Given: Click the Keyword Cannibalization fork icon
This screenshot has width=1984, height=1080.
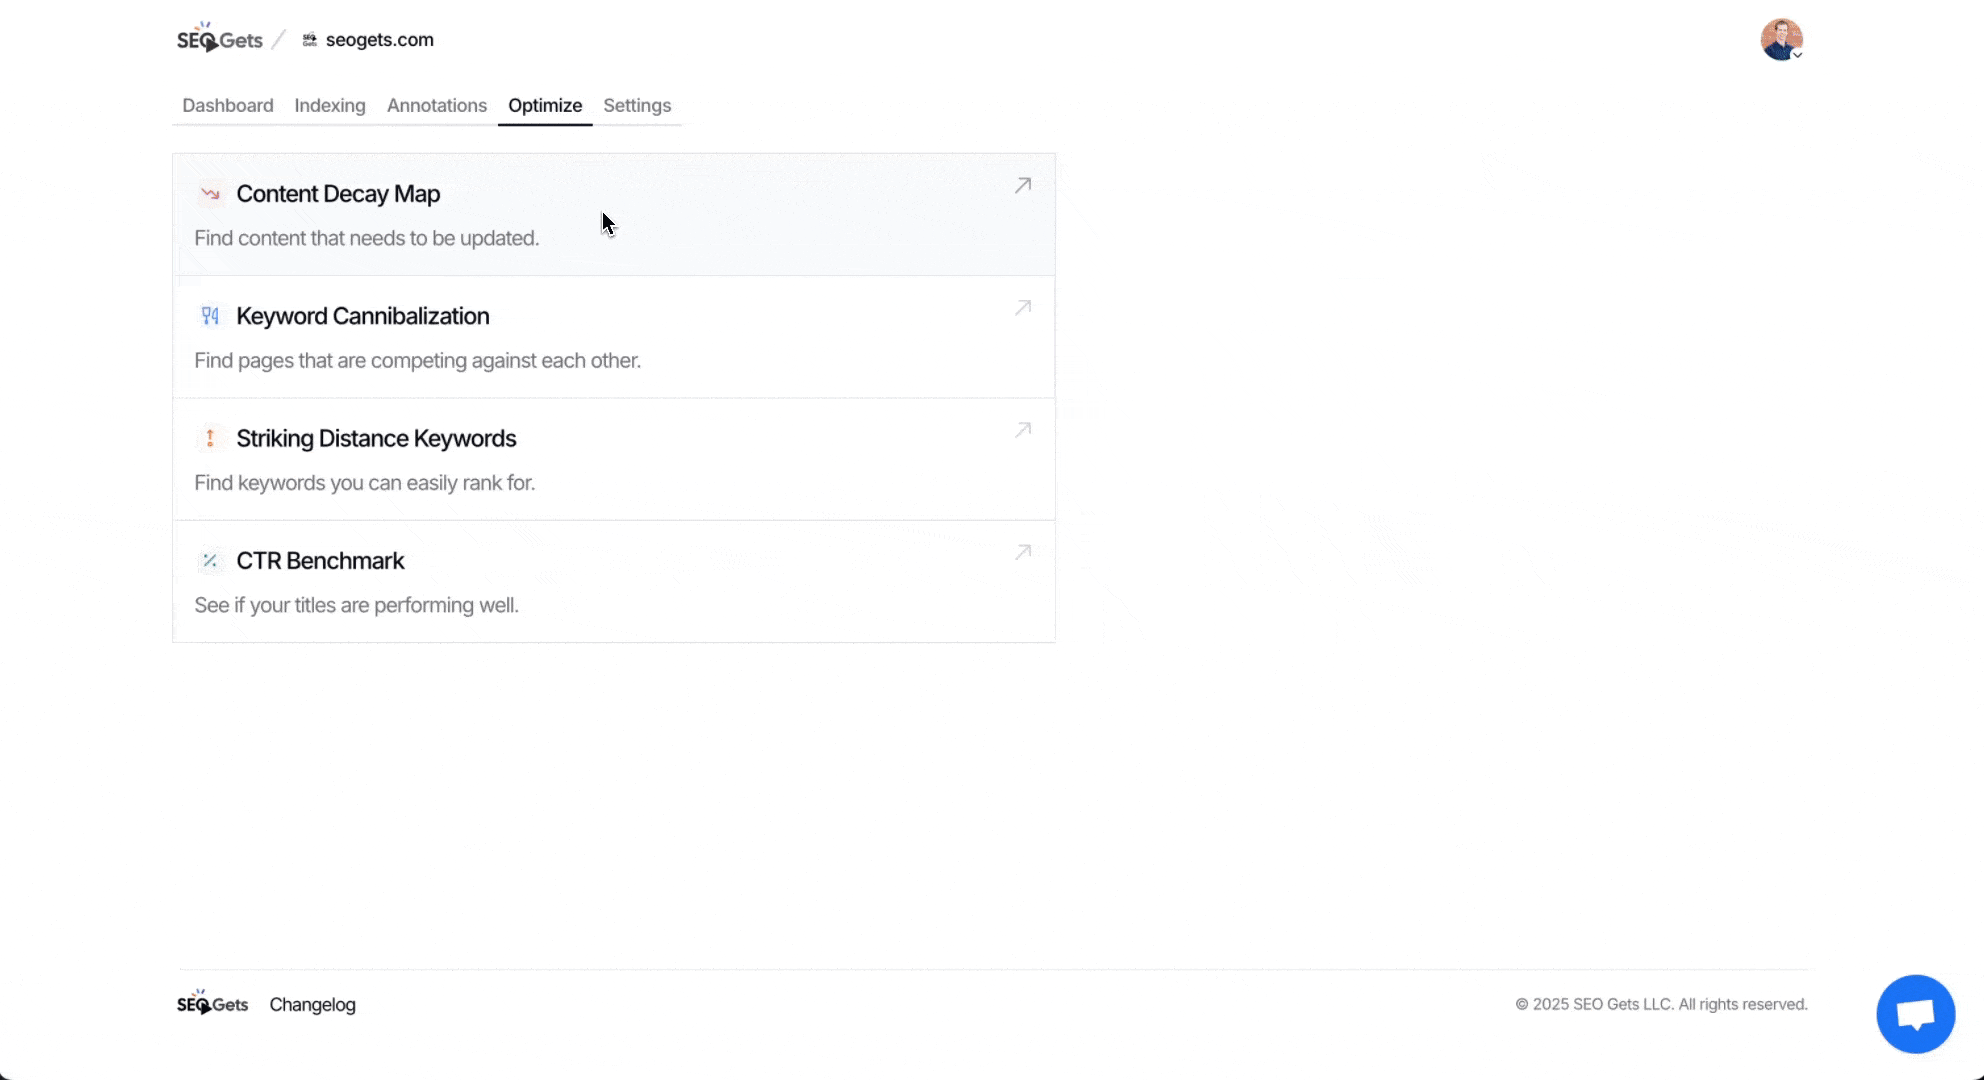Looking at the screenshot, I should (210, 316).
